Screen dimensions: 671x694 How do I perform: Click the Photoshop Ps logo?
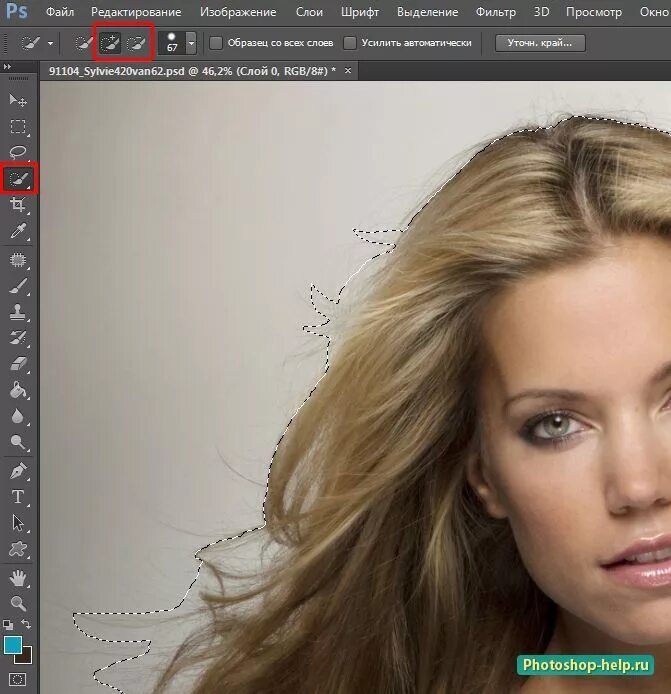coord(17,11)
